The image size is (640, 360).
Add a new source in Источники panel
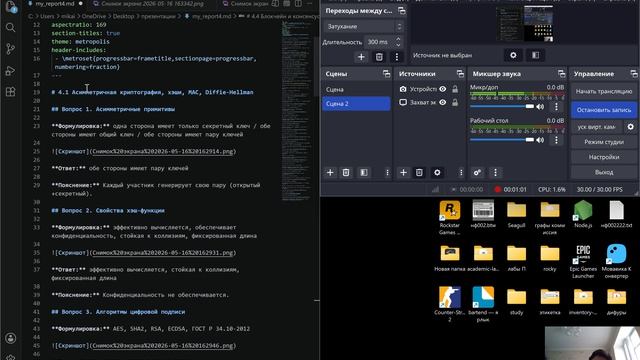(403, 173)
